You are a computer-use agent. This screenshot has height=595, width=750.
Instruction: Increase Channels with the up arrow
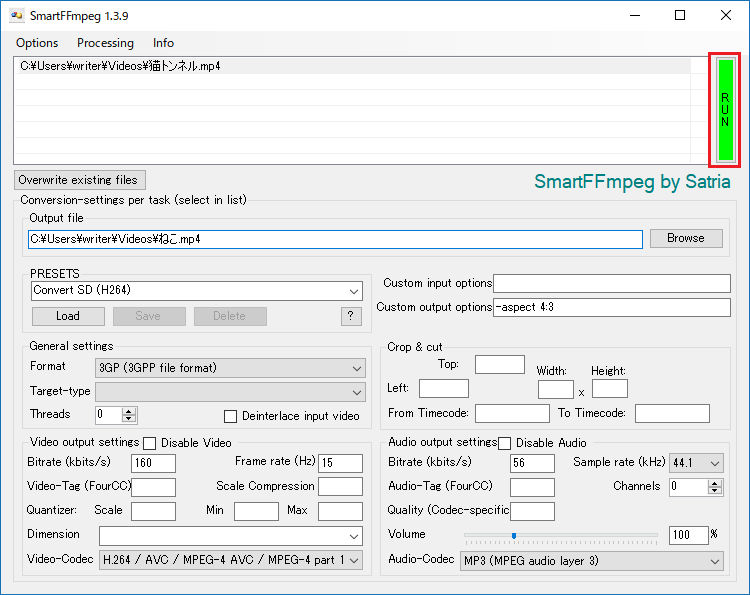tap(715, 484)
